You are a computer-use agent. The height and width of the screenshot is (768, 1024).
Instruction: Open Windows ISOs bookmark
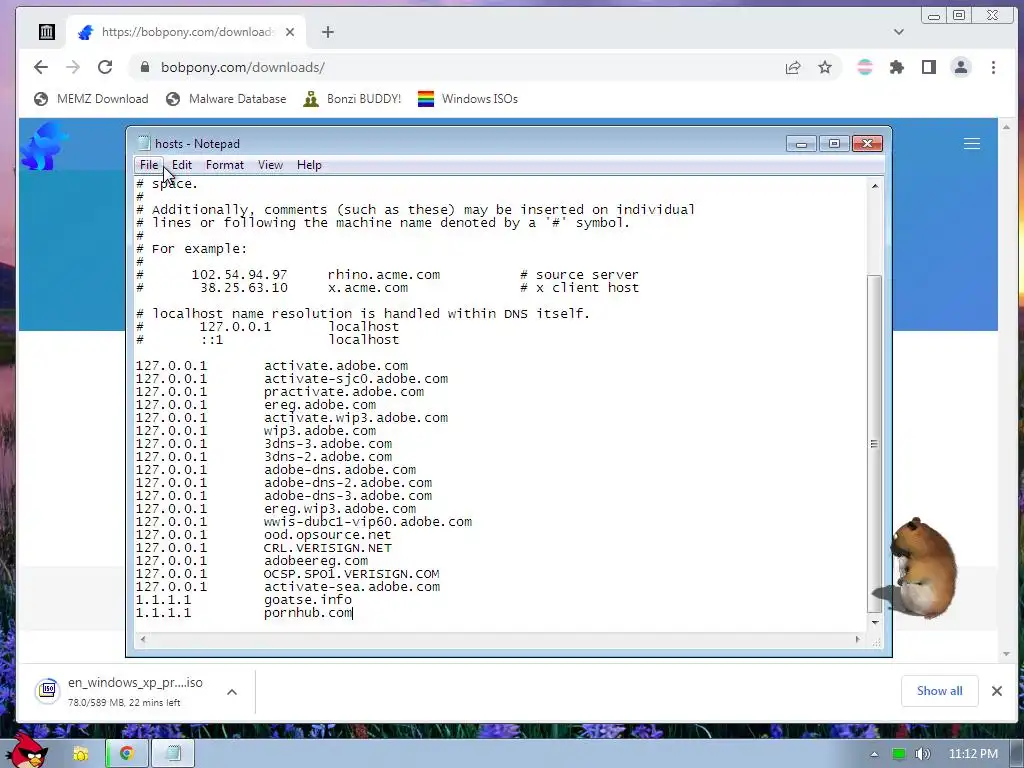(x=468, y=99)
